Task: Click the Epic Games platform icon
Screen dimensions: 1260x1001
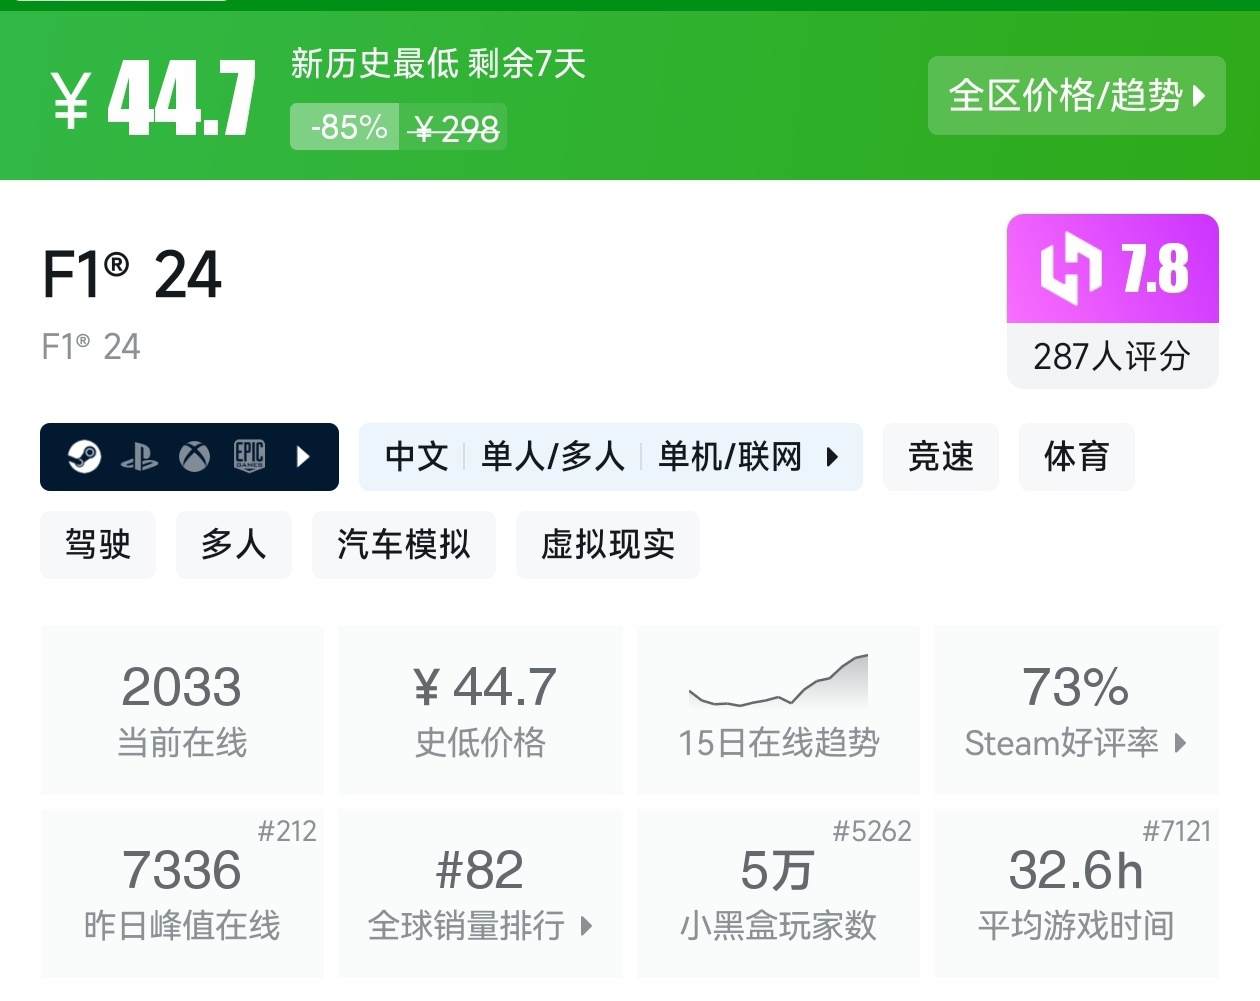Action: pyautogui.click(x=249, y=457)
